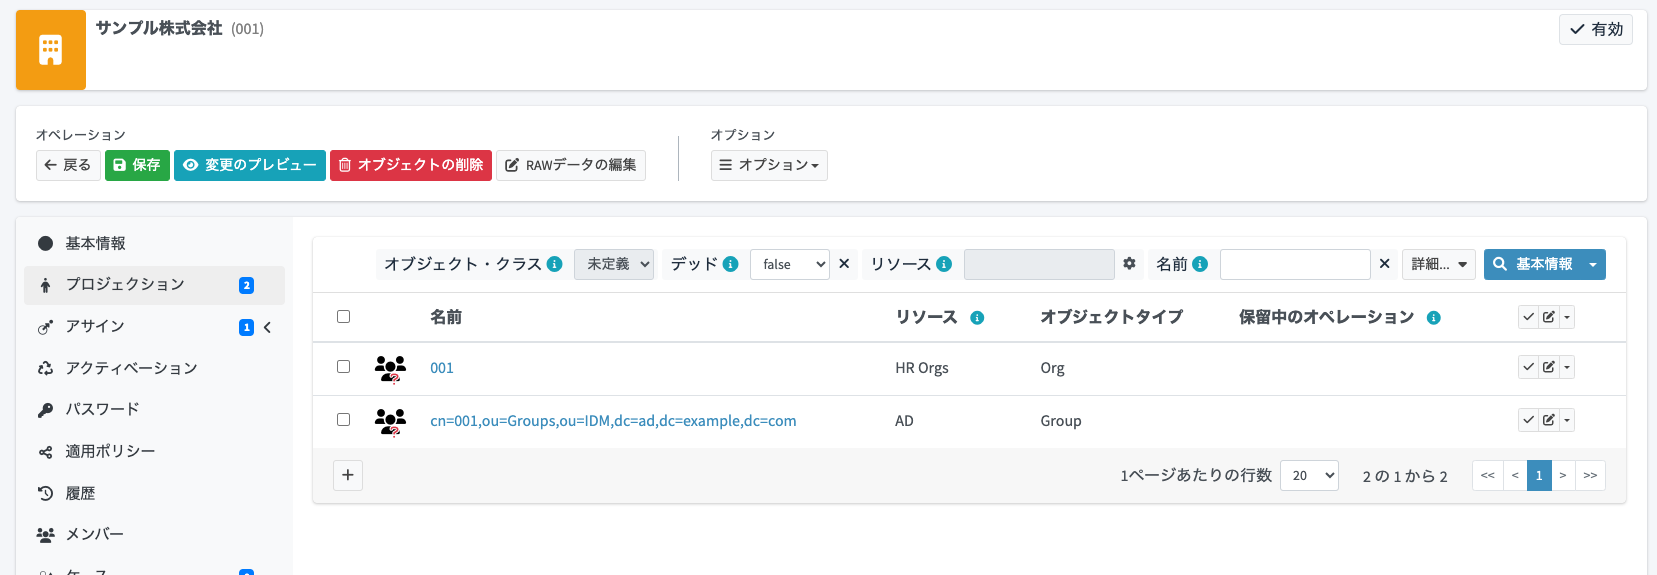The image size is (1657, 575).
Task: Click edit action for HR Orgs row
Action: pos(1548,367)
